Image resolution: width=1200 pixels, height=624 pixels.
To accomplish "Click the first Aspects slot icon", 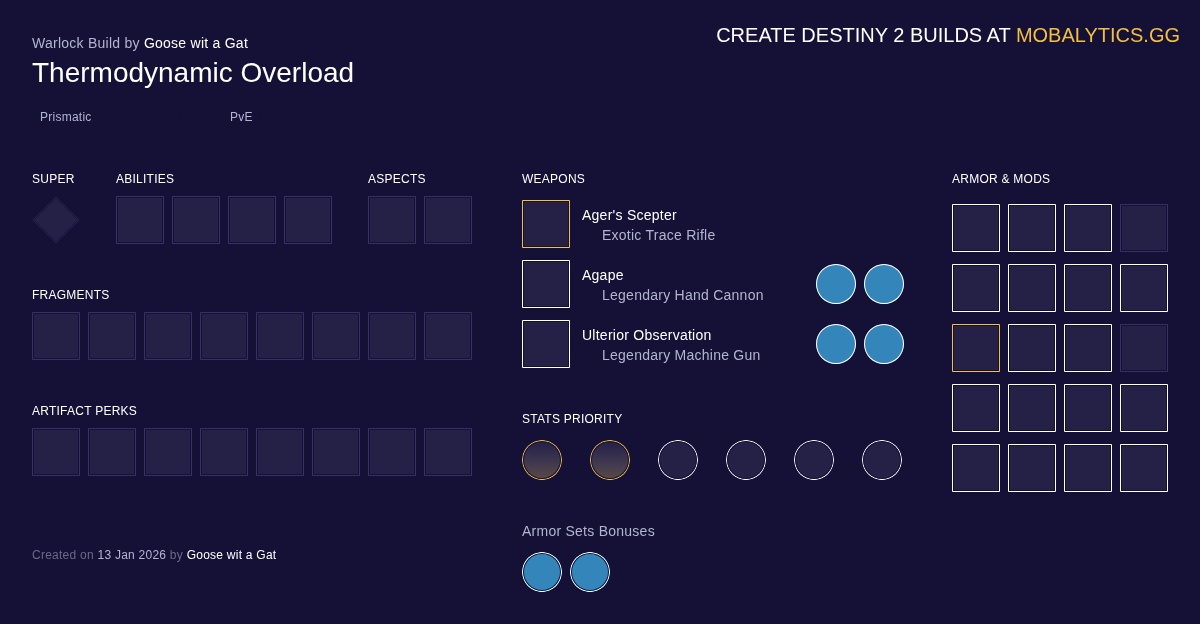I will (x=392, y=220).
